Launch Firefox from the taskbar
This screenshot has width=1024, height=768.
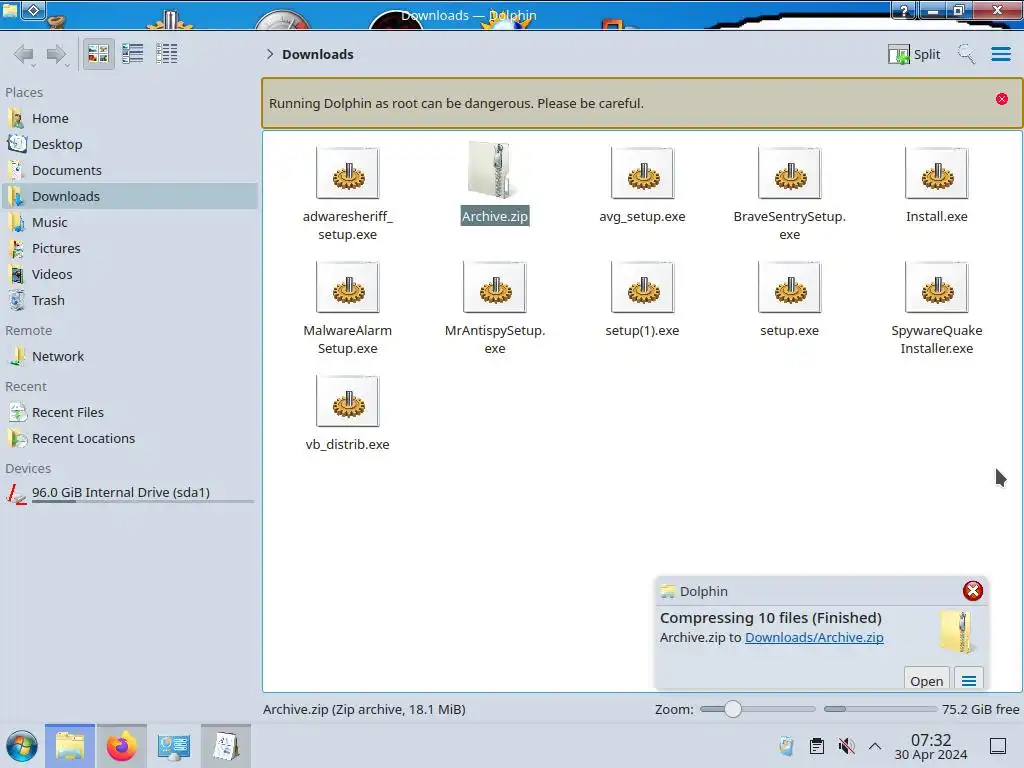tap(121, 746)
